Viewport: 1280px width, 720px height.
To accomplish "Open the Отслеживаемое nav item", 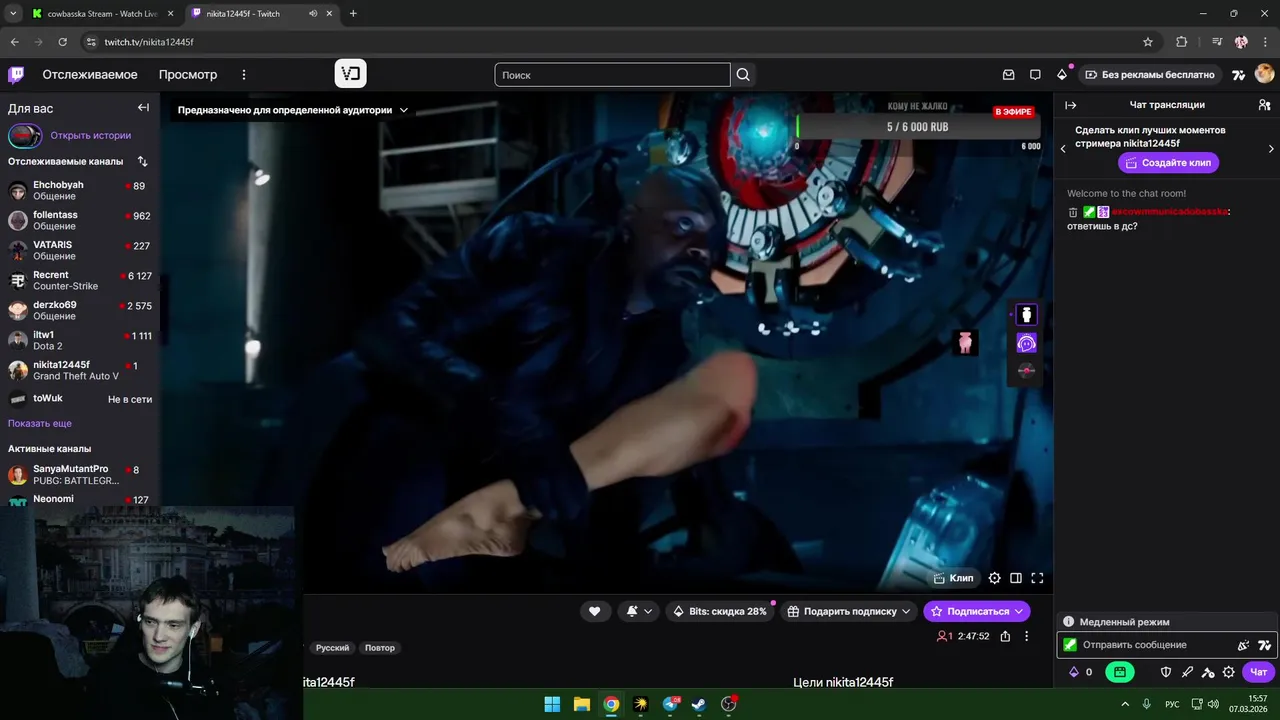I will [x=90, y=74].
